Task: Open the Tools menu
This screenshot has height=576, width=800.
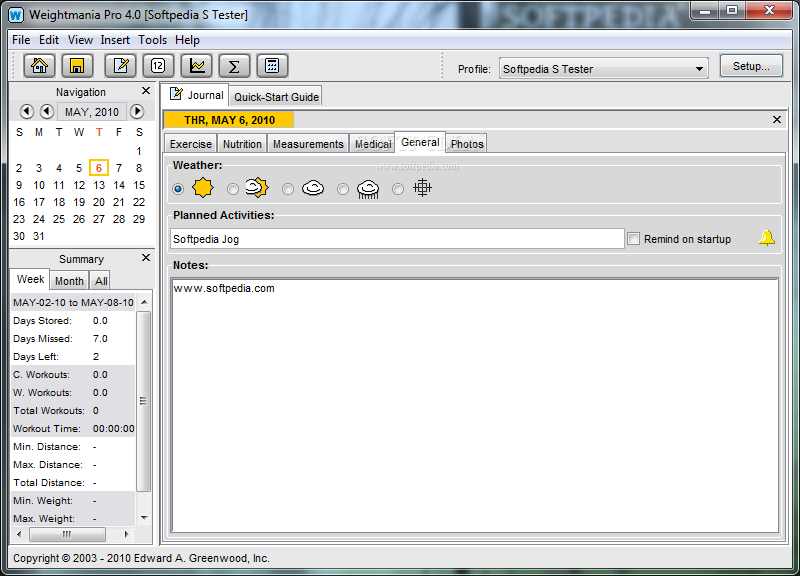Action: click(x=153, y=40)
